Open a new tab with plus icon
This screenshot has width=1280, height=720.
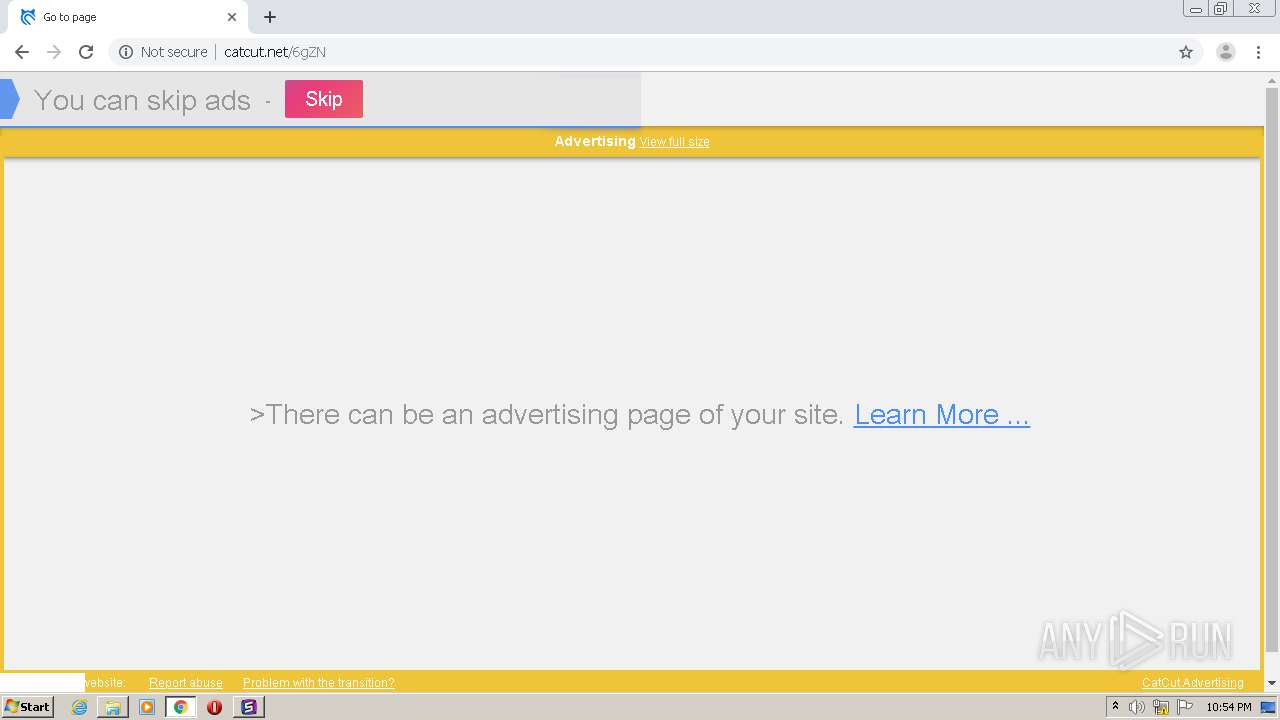270,17
